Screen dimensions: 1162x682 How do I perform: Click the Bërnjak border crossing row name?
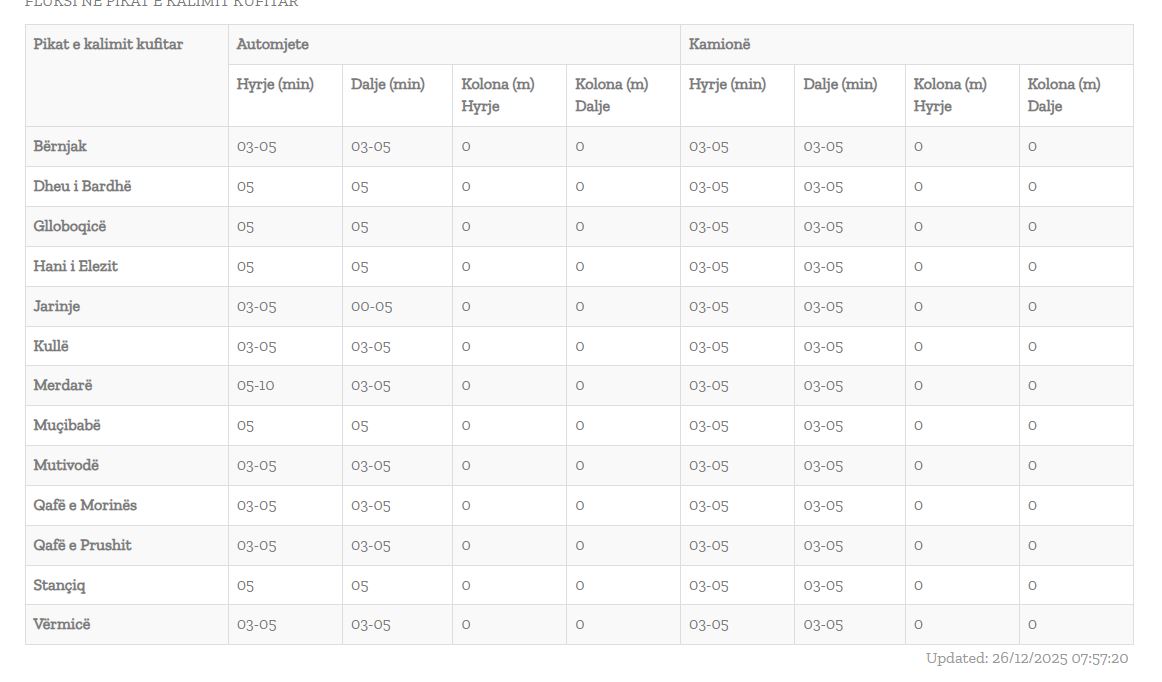(x=60, y=146)
